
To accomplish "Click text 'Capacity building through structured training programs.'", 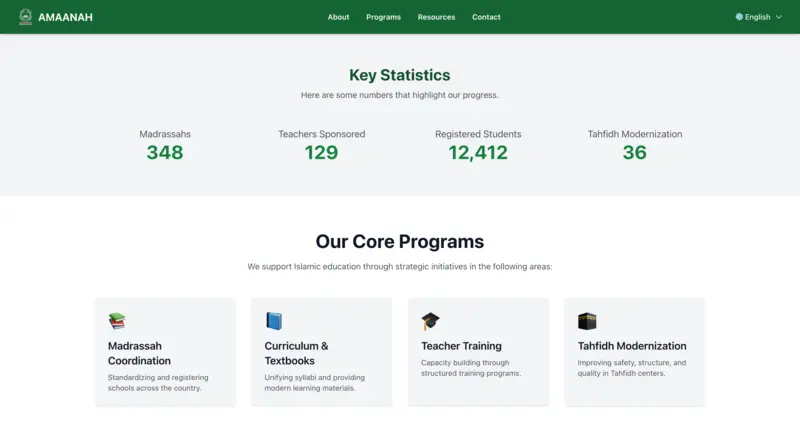I will pos(471,368).
